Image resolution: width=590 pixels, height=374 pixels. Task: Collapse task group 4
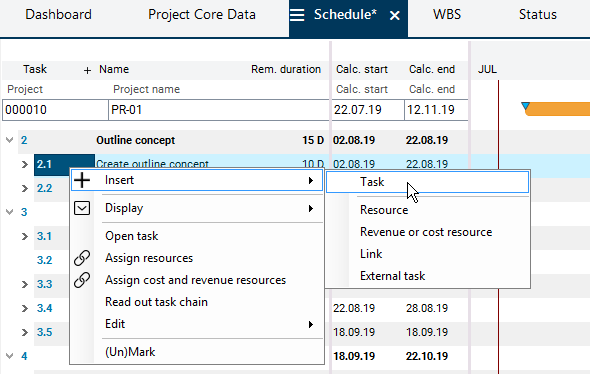point(9,356)
